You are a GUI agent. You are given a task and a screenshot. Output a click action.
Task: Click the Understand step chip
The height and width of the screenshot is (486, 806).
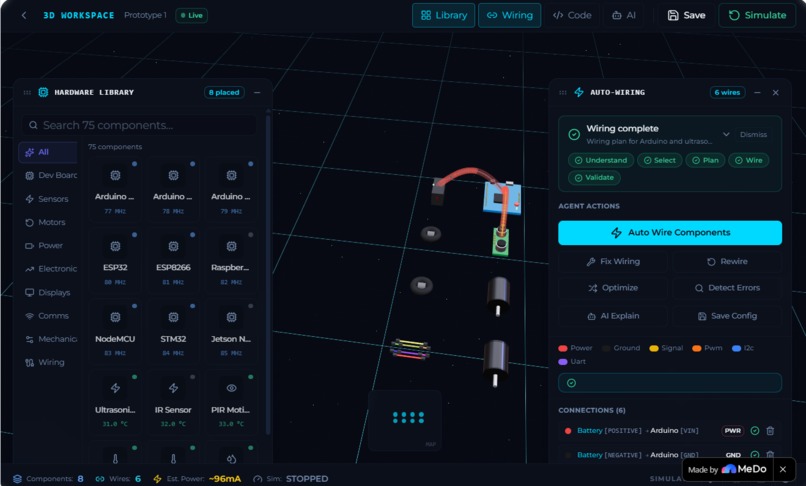(x=600, y=160)
